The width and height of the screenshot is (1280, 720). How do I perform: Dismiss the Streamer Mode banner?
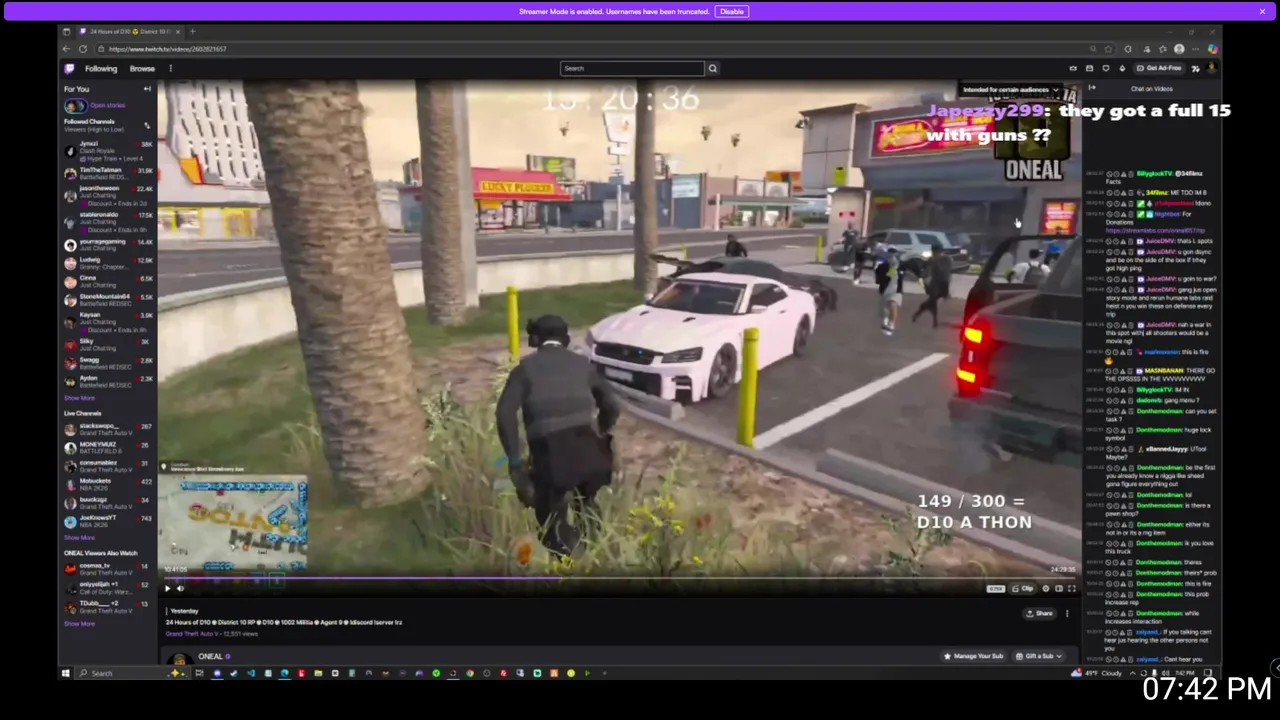(1262, 11)
